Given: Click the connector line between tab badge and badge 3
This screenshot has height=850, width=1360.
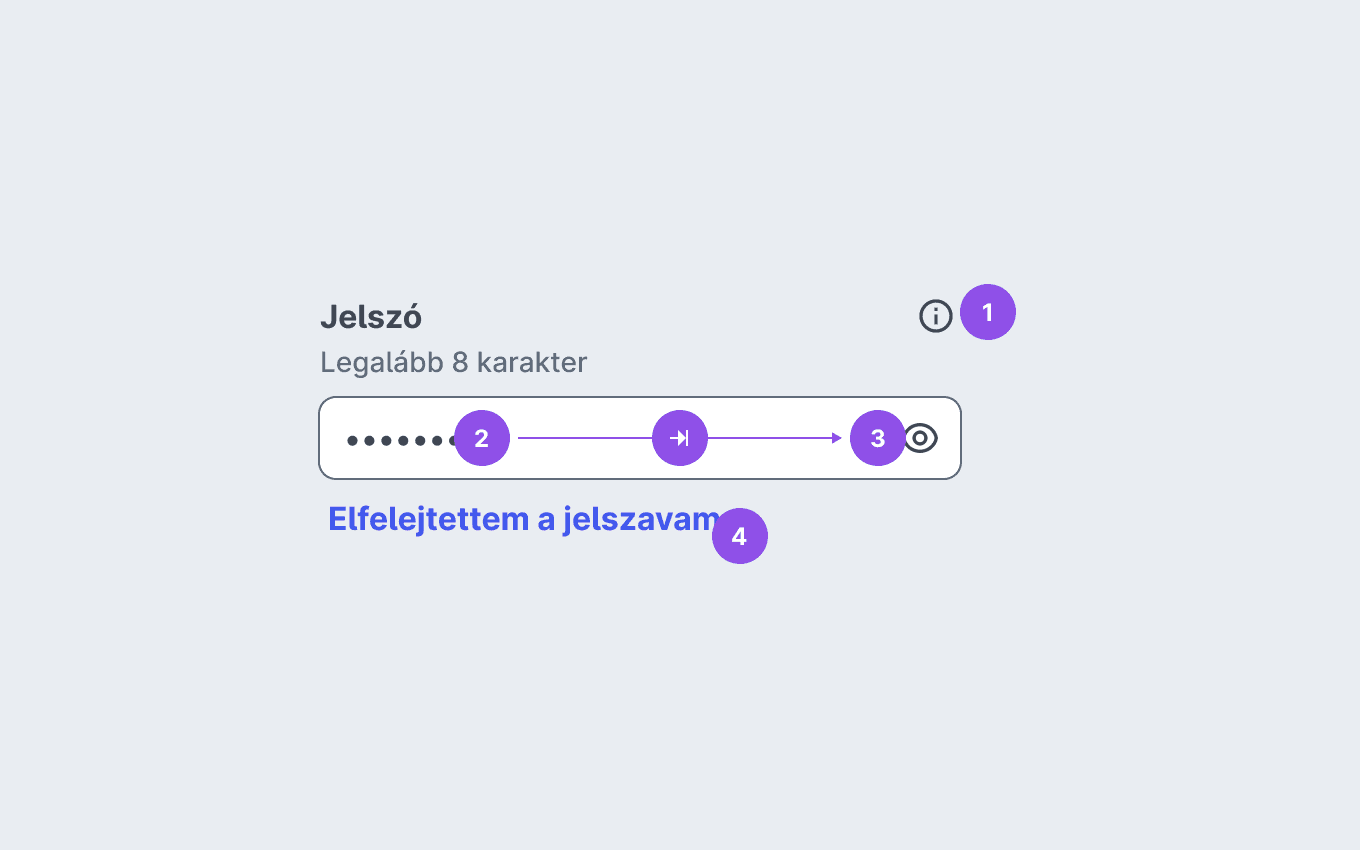Looking at the screenshot, I should (x=770, y=438).
